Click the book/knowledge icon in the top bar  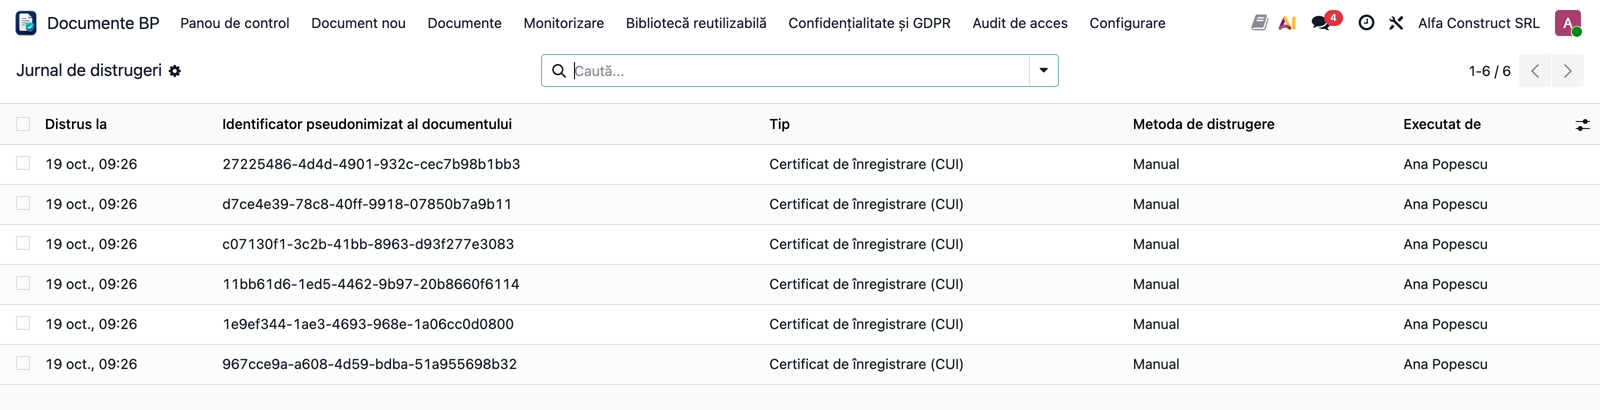click(1259, 23)
